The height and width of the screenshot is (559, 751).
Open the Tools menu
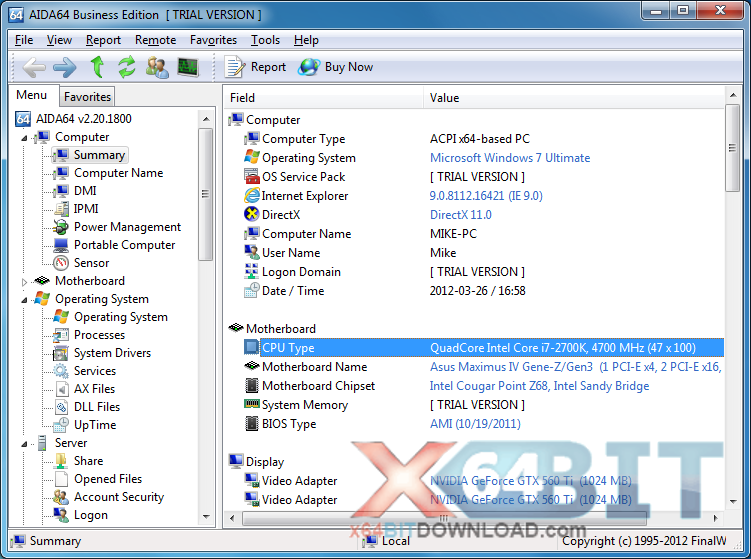pos(266,40)
